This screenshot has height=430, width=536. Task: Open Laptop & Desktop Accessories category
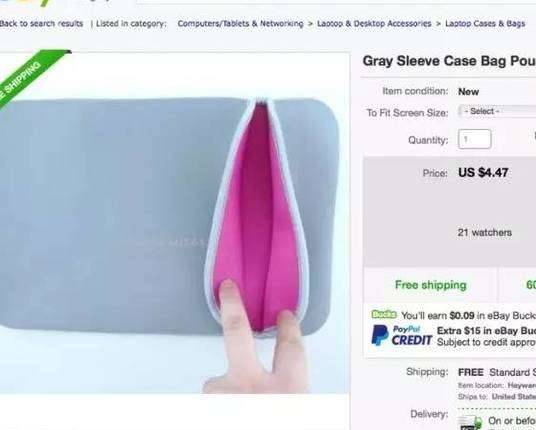(x=374, y=24)
